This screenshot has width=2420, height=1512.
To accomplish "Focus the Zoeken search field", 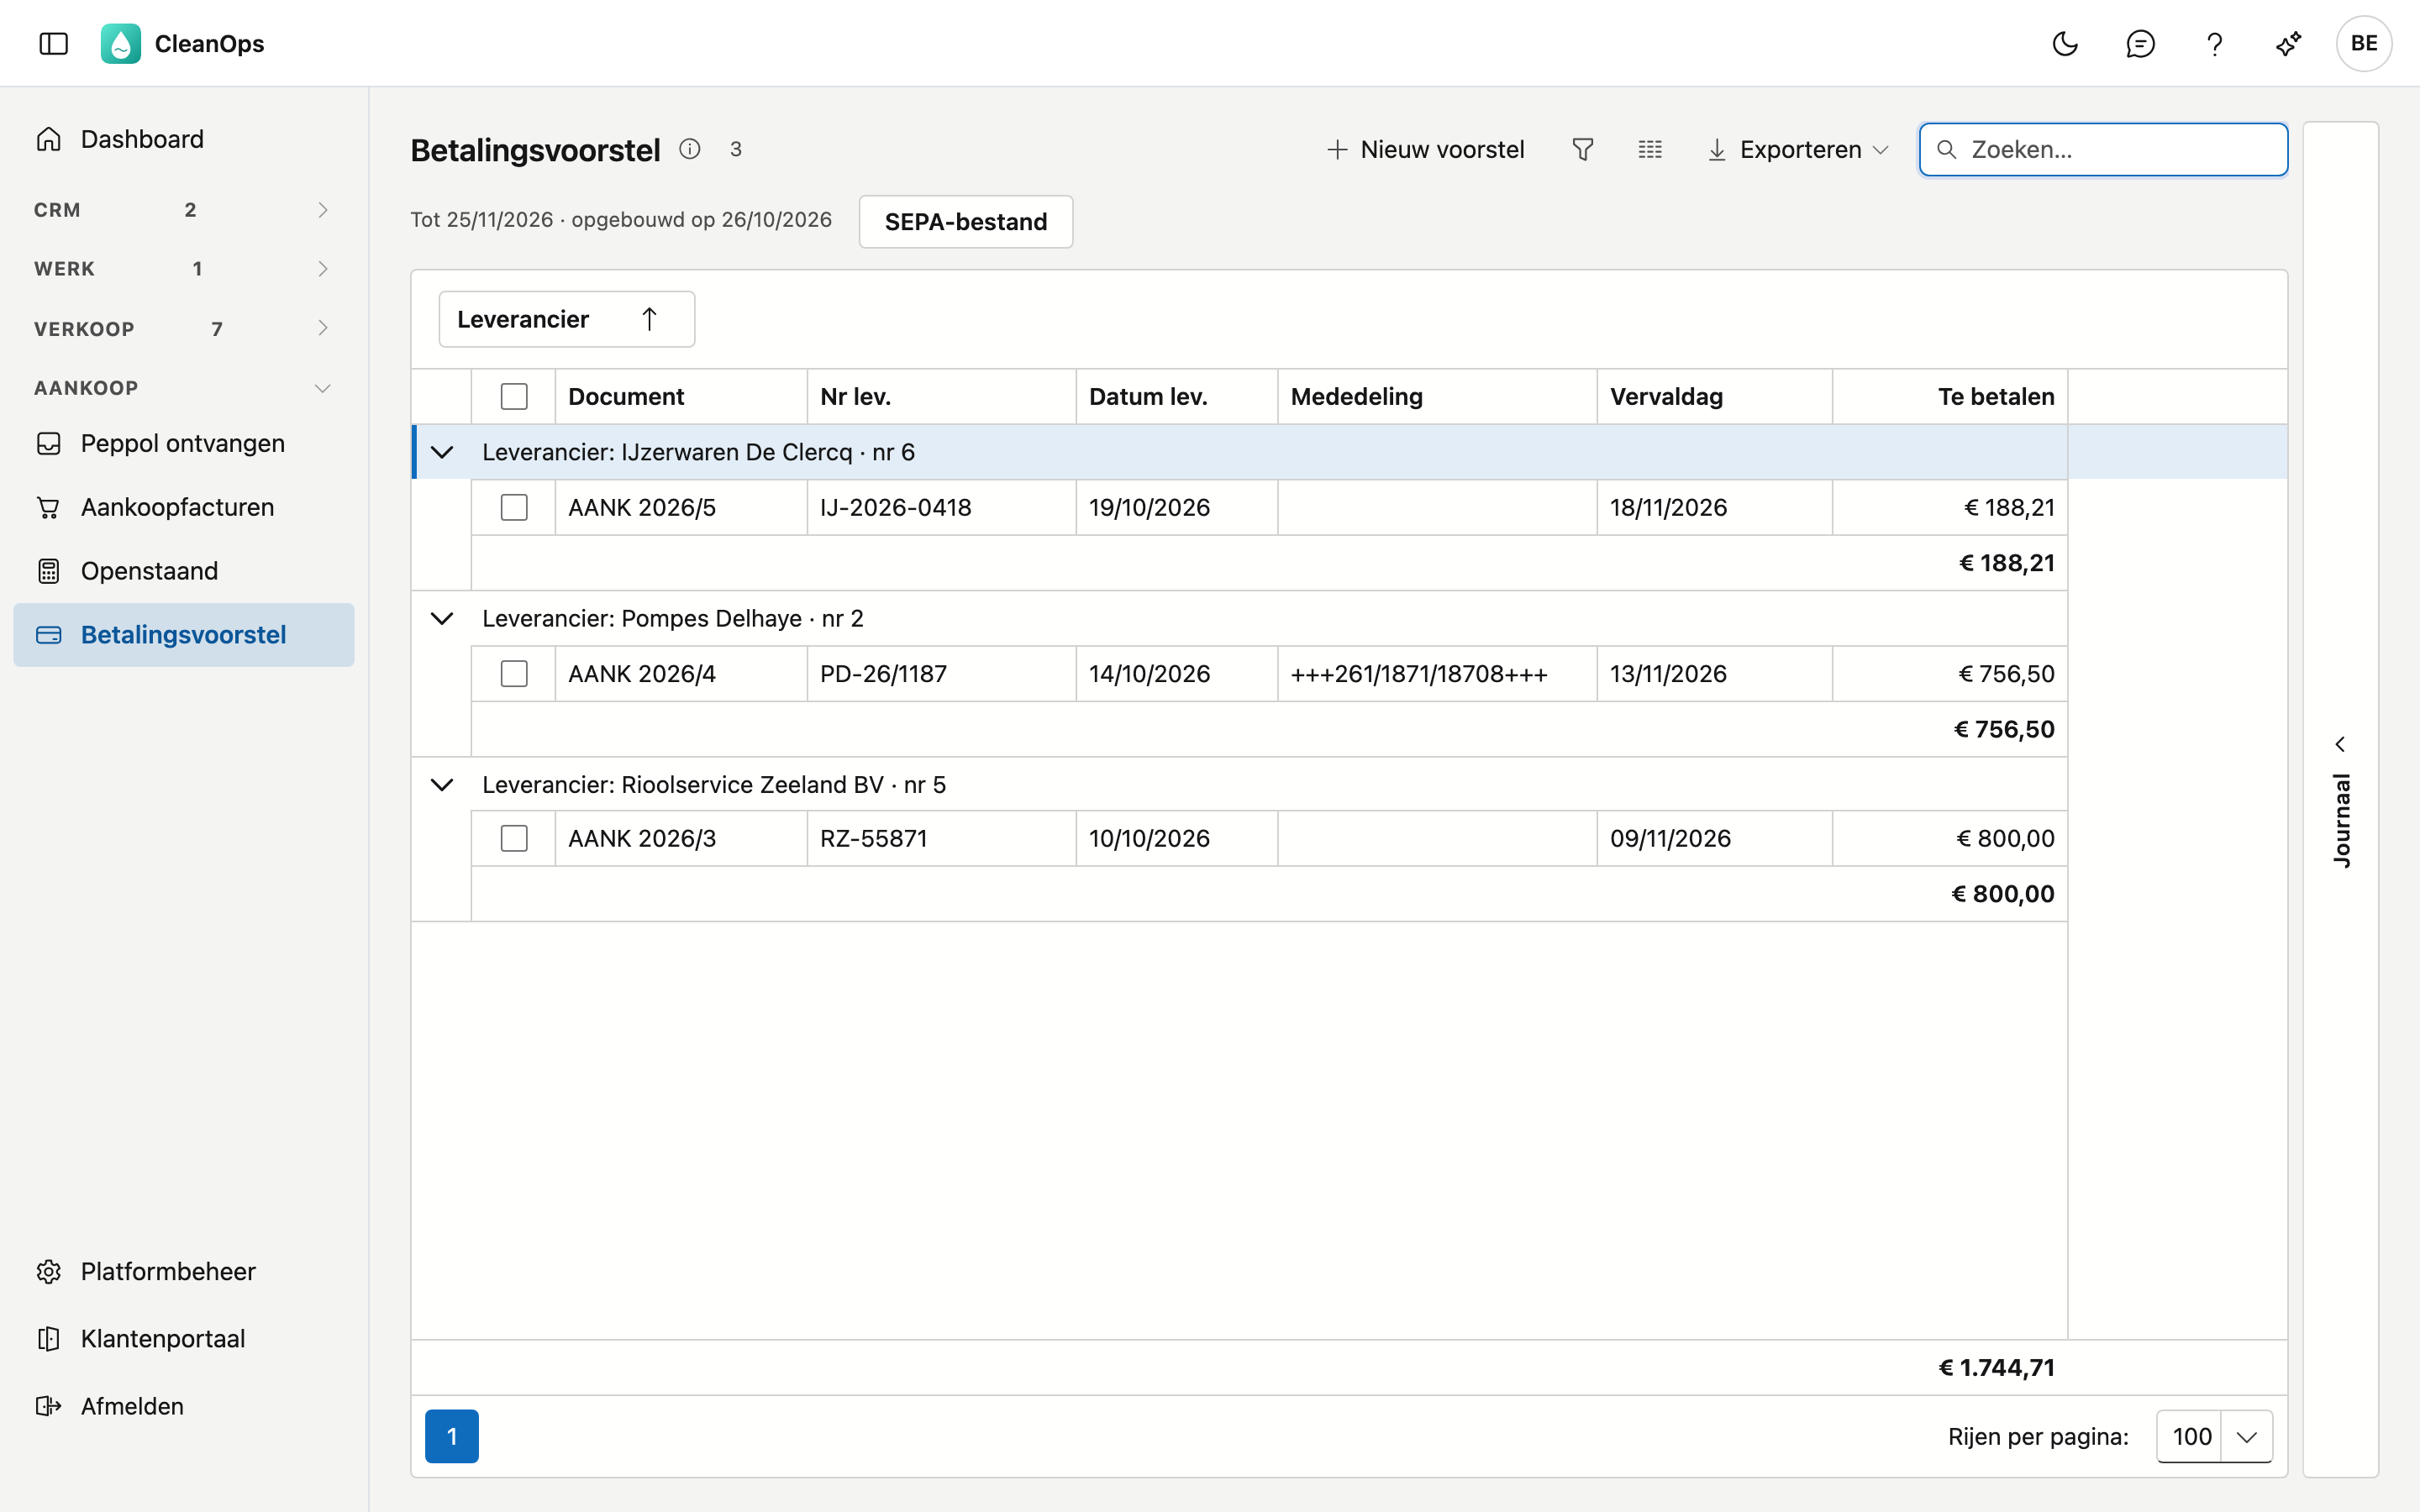I will [x=2103, y=150].
